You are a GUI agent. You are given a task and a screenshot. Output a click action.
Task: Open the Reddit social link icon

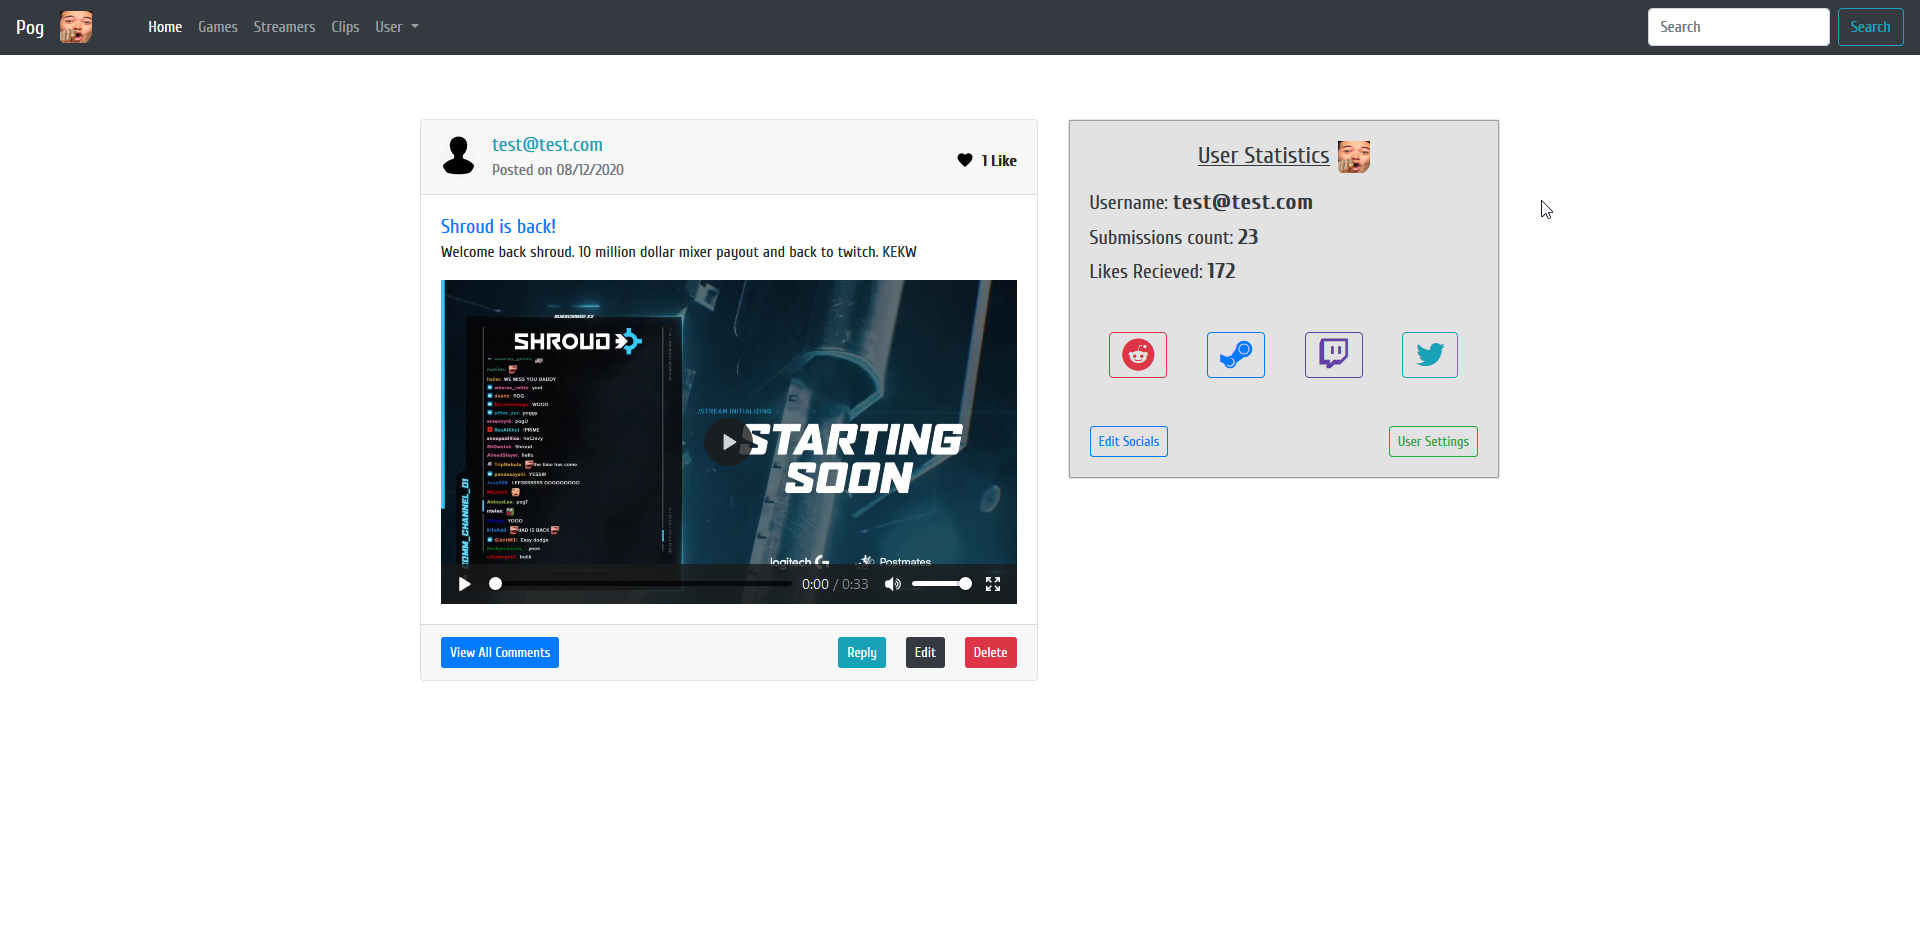click(1137, 355)
